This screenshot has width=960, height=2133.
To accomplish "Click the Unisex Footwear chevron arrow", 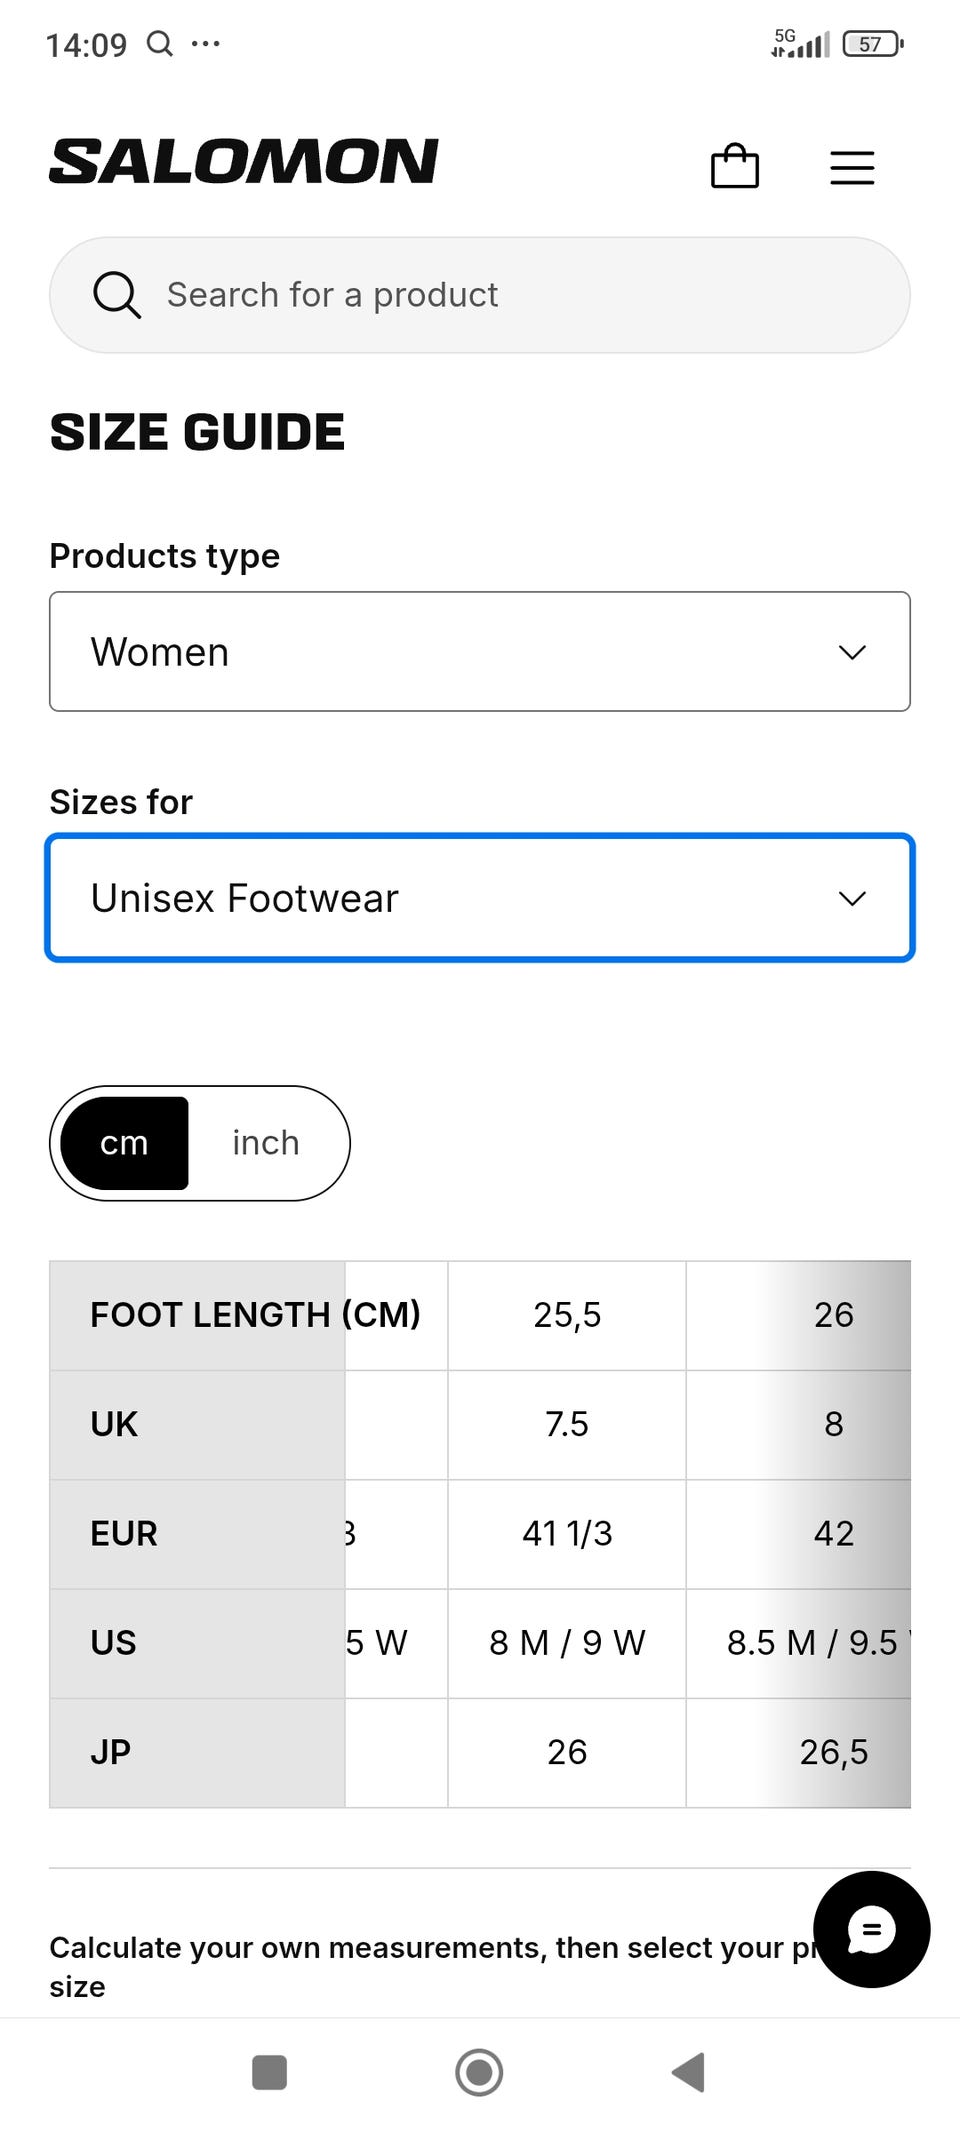I will pos(852,898).
